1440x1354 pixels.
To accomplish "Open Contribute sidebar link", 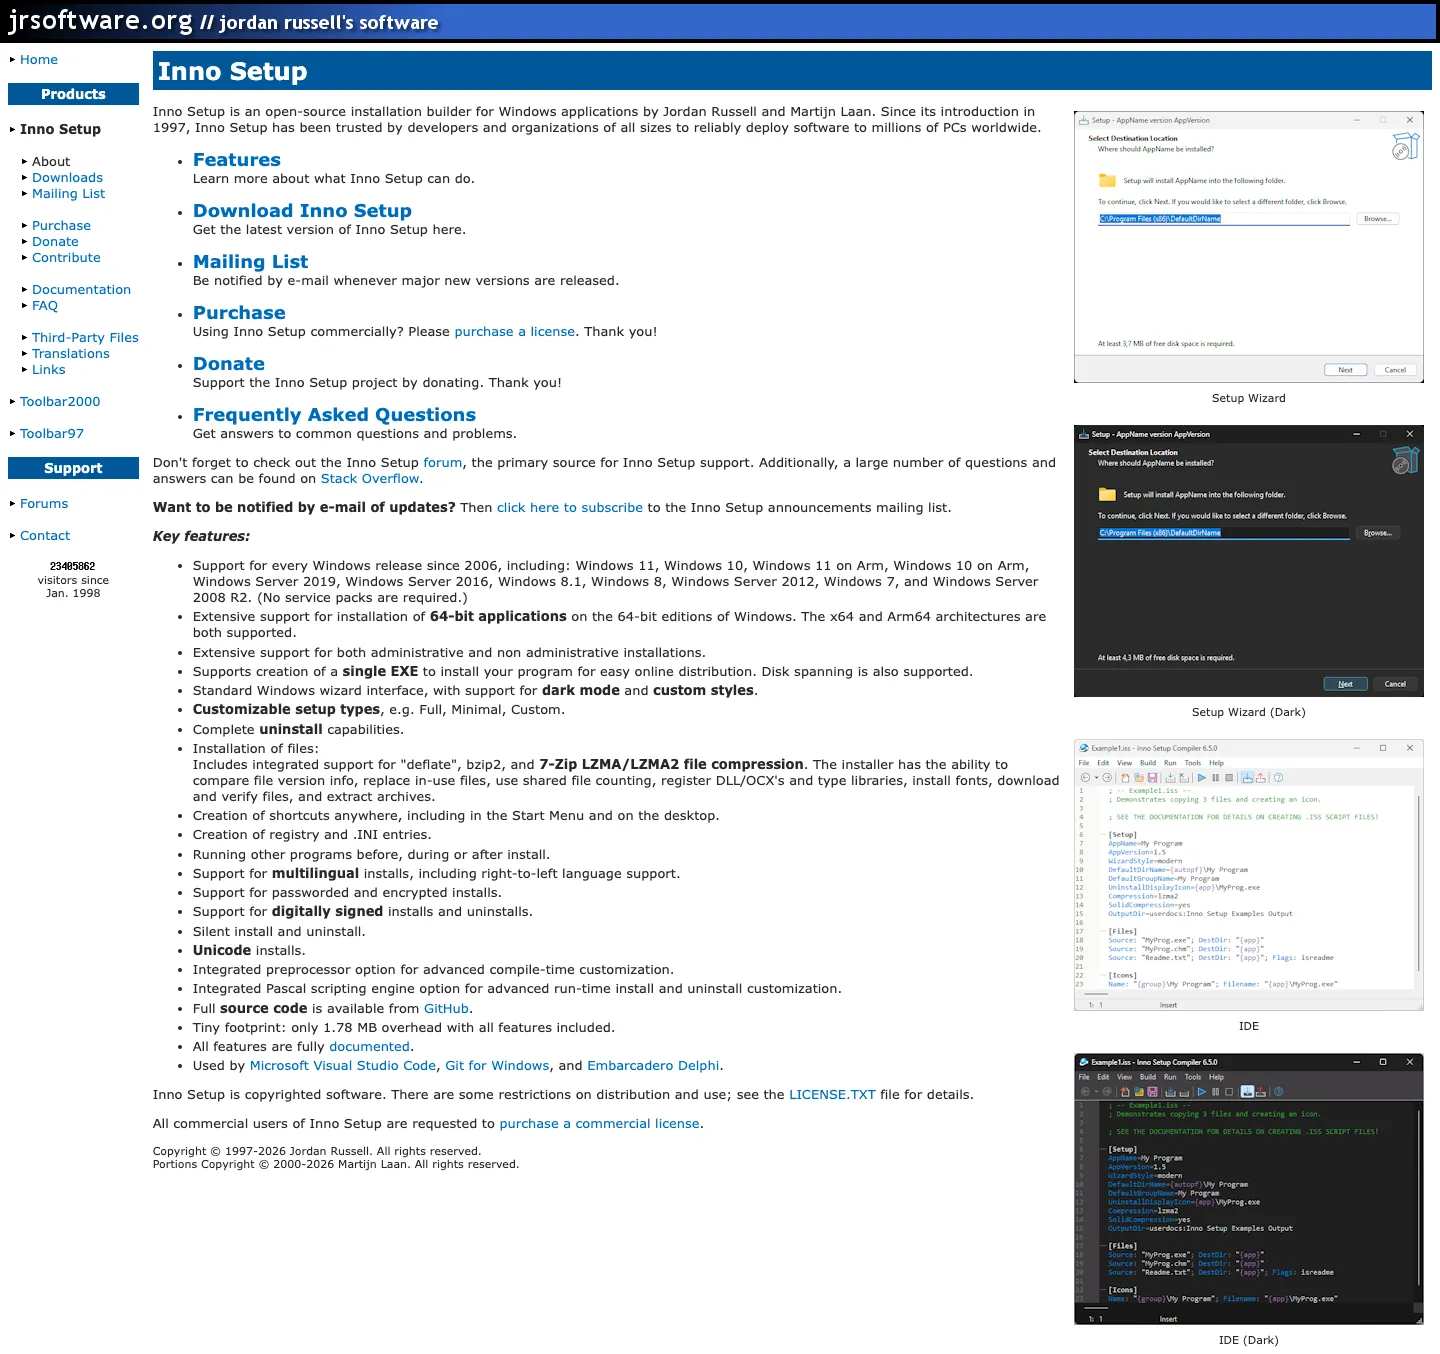I will tap(66, 257).
